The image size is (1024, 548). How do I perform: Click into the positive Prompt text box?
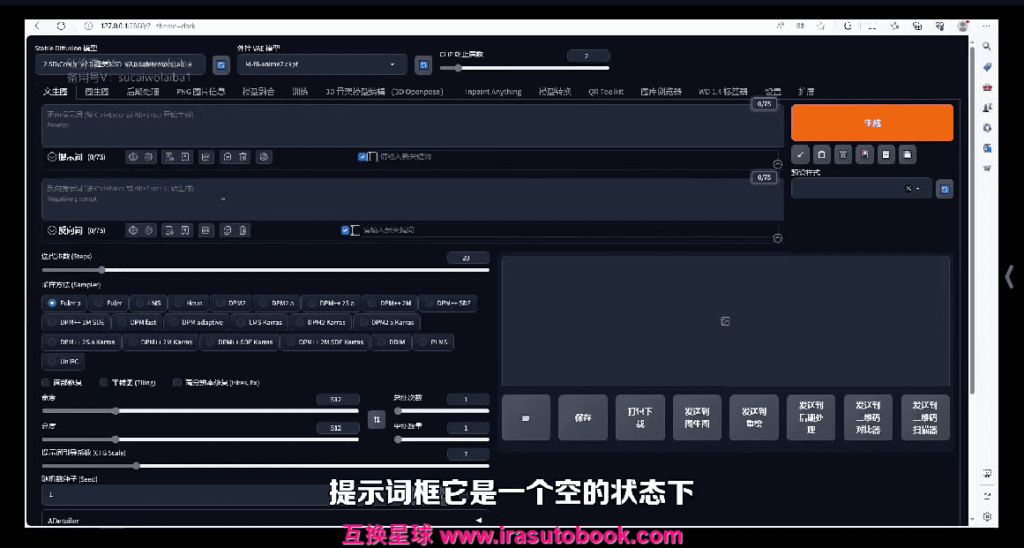[x=413, y=125]
